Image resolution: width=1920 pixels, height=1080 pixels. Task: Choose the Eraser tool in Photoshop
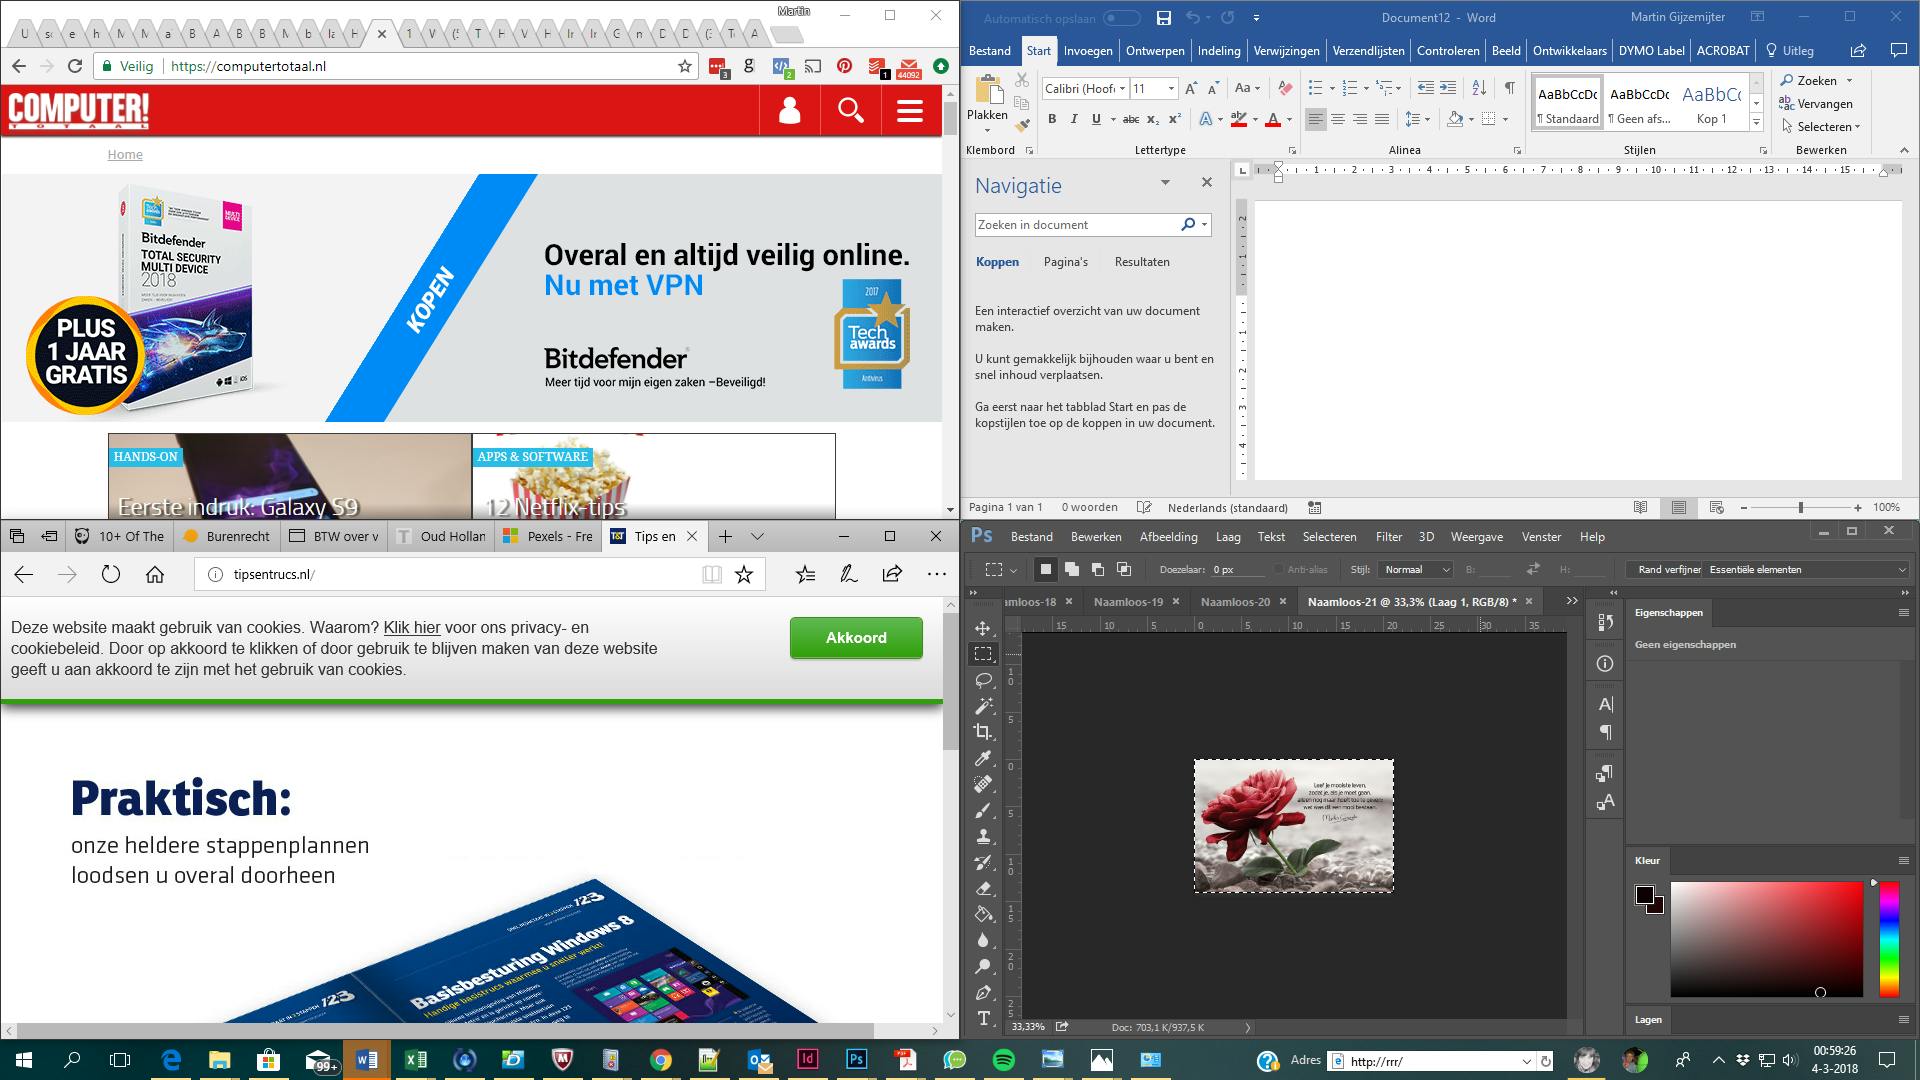pyautogui.click(x=983, y=888)
